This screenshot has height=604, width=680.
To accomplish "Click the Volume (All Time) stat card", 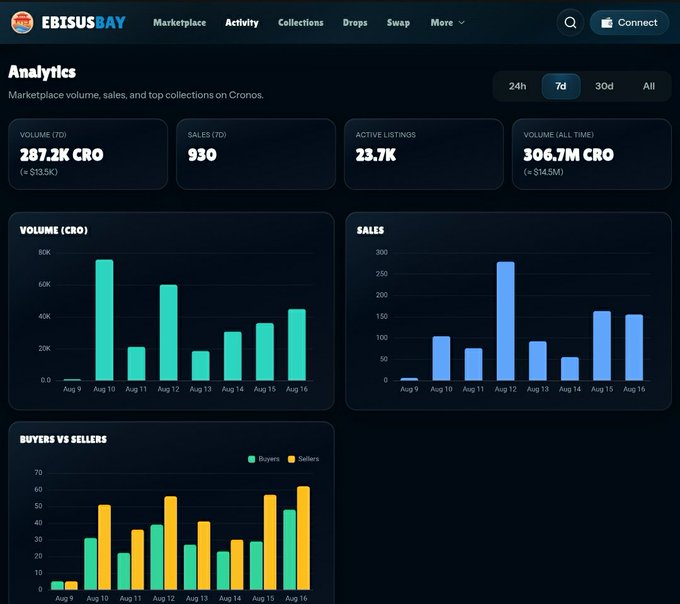I will coord(592,154).
